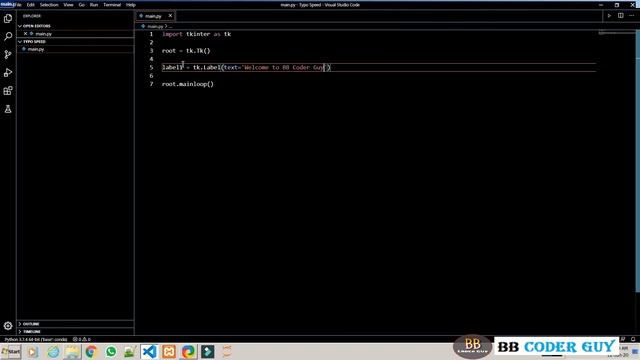The width and height of the screenshot is (640, 360).
Task: Open the View menu
Action: click(68, 5)
